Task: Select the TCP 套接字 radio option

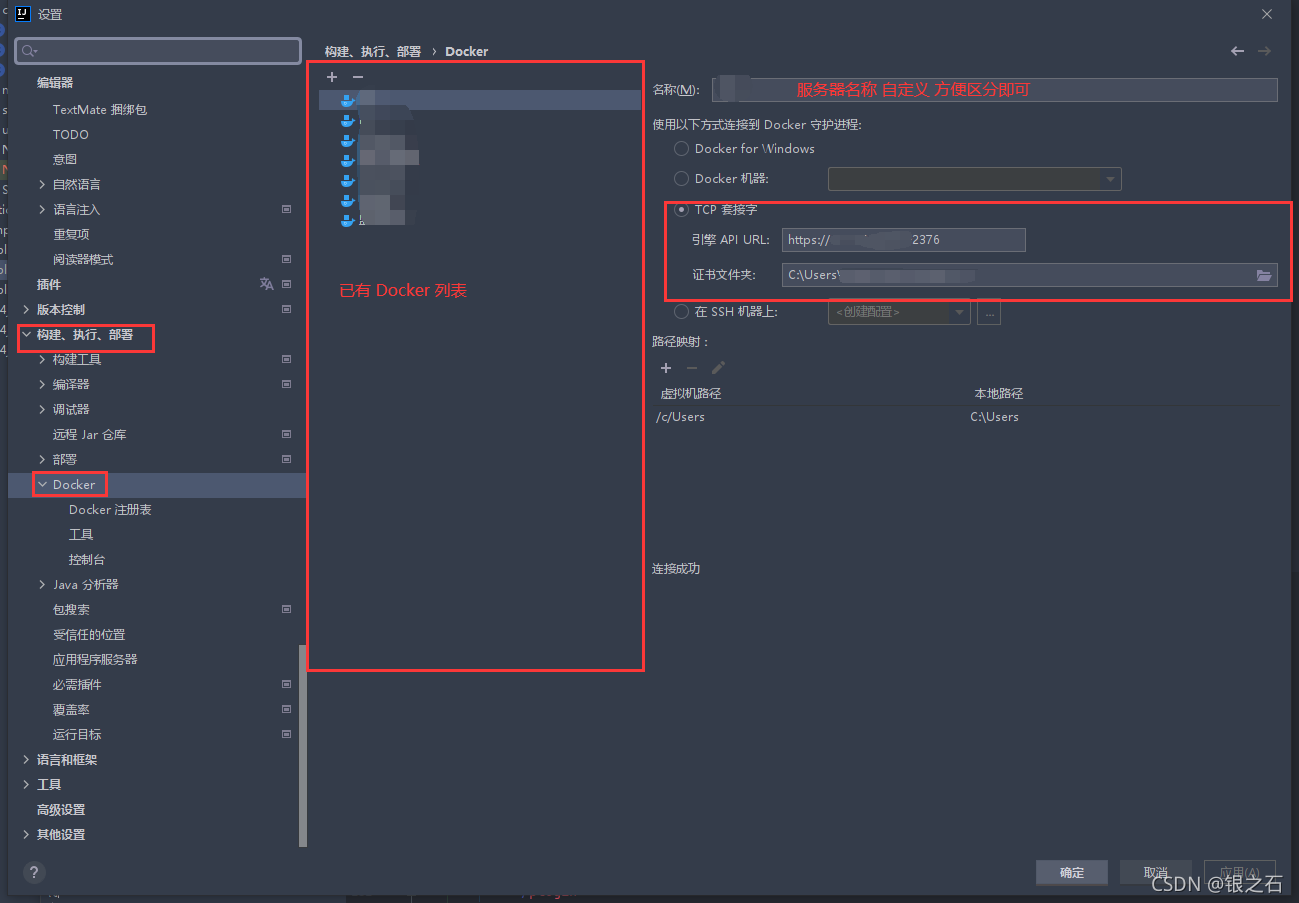Action: click(x=681, y=210)
